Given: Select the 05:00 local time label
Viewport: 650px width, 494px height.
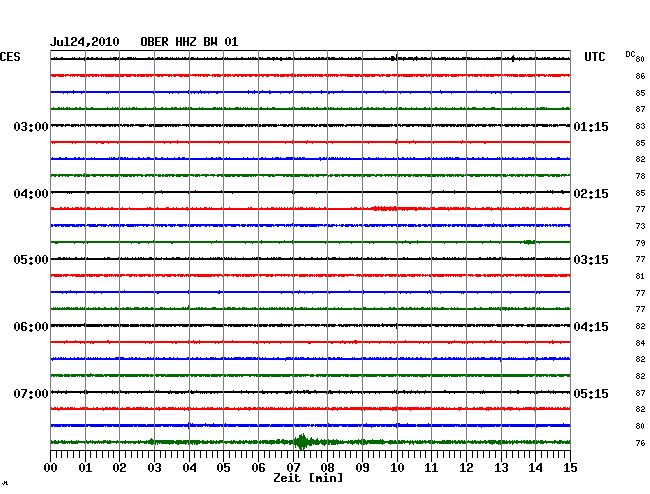Looking at the screenshot, I should [x=31, y=260].
